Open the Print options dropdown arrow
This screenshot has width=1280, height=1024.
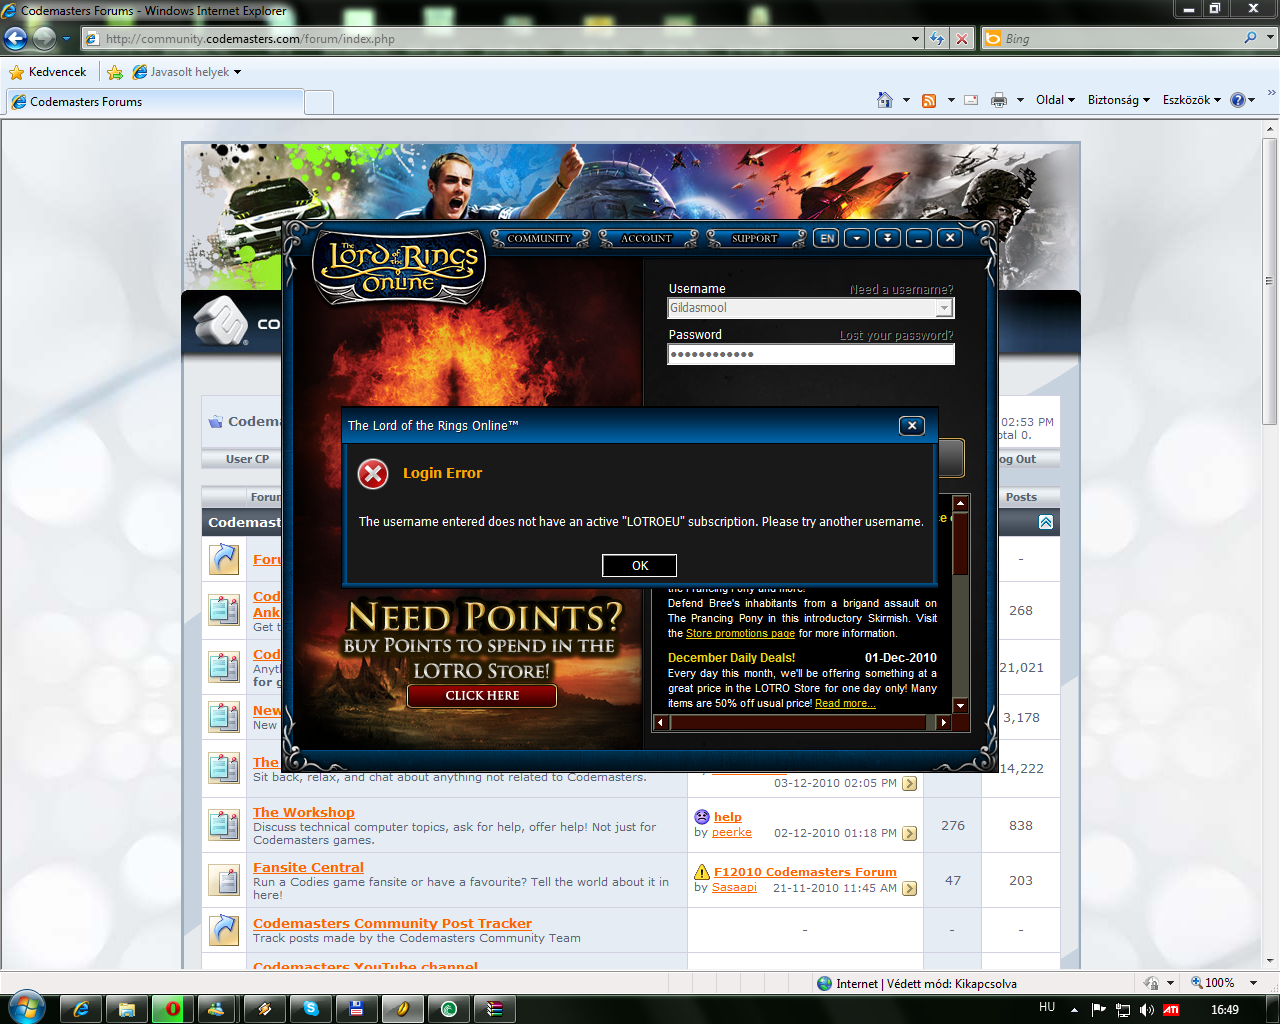tap(1020, 100)
